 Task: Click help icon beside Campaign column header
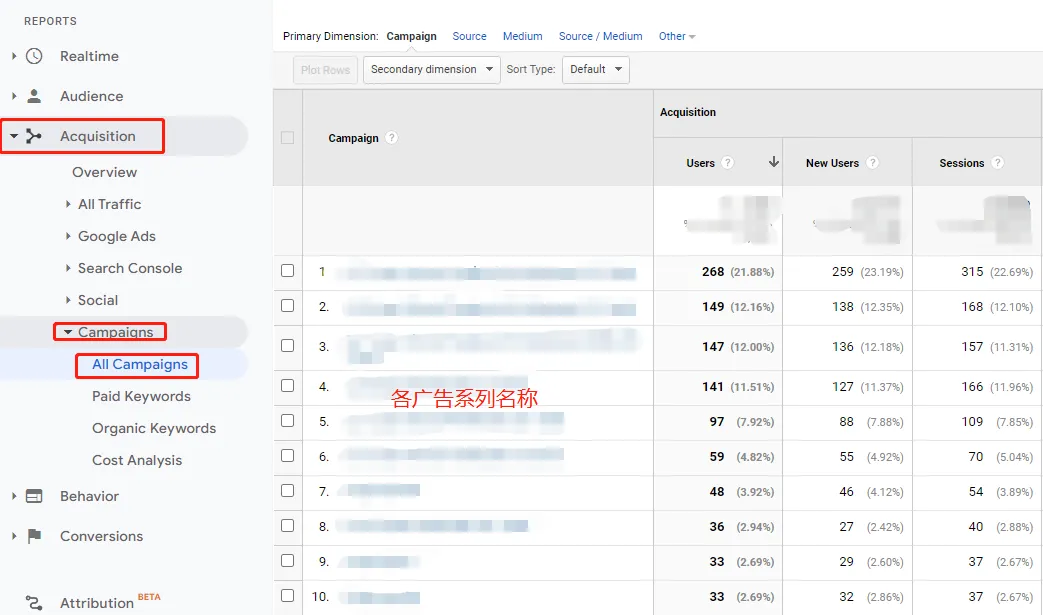tap(392, 138)
